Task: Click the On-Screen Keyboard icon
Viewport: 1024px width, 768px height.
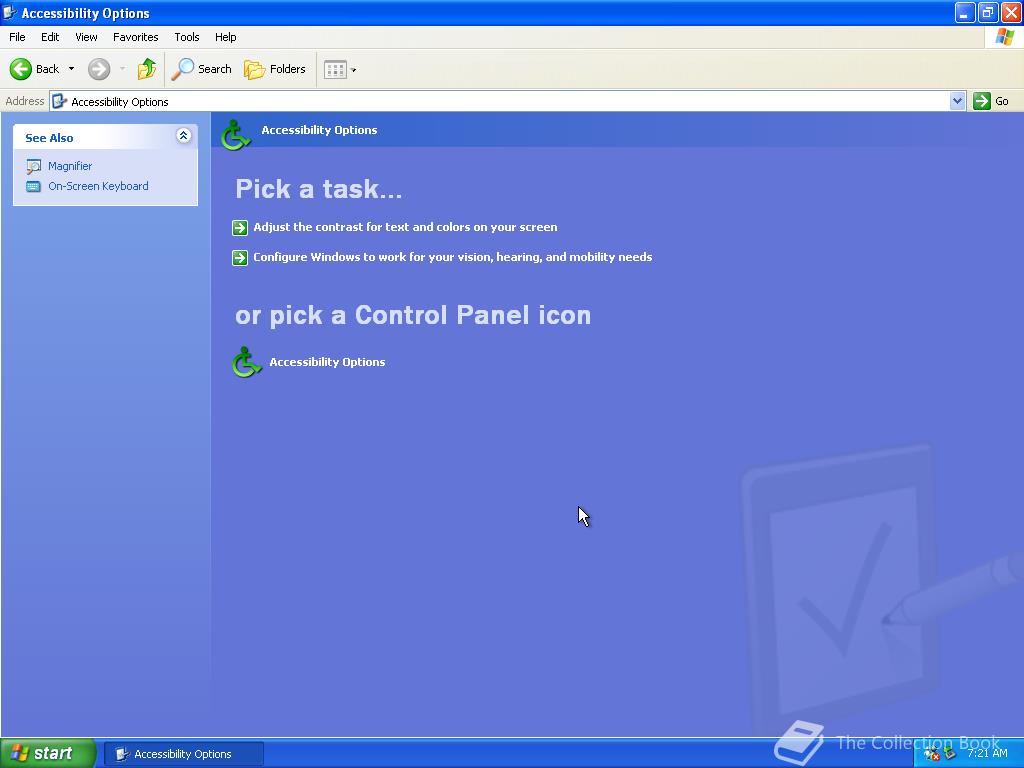Action: 33,187
